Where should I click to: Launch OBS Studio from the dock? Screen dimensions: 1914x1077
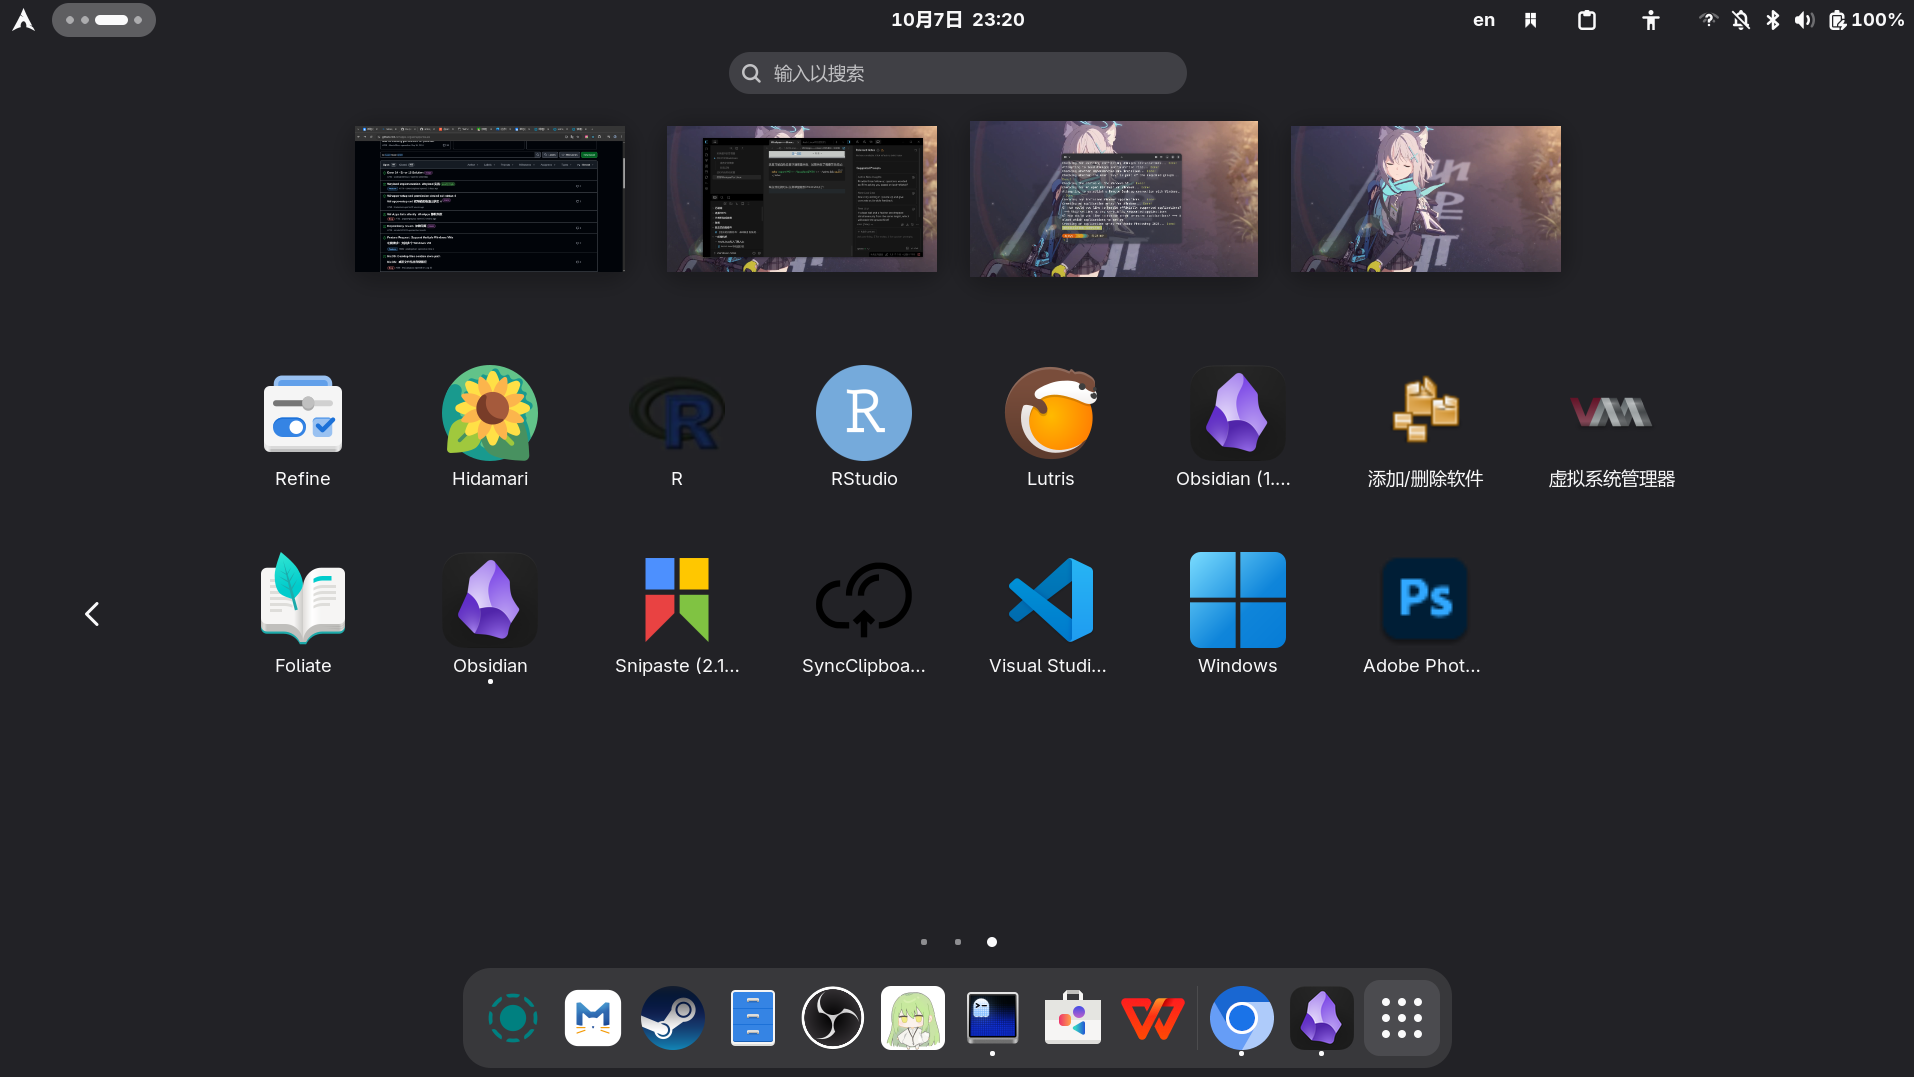[833, 1018]
